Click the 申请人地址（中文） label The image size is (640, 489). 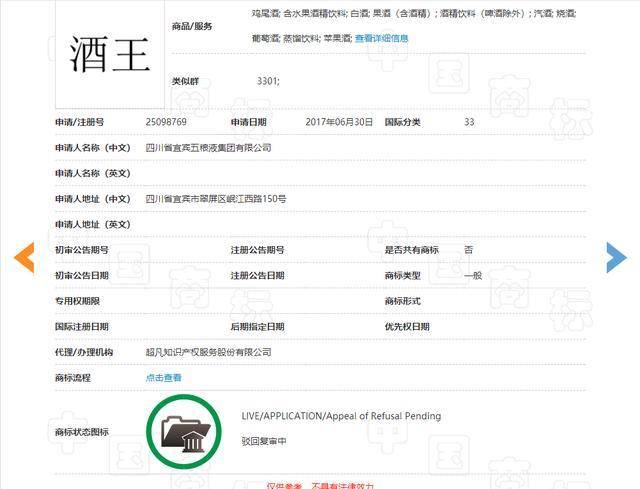coord(93,199)
